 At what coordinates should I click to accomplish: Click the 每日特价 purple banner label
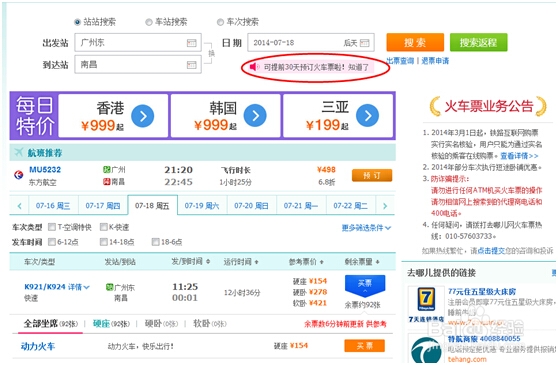tap(35, 116)
